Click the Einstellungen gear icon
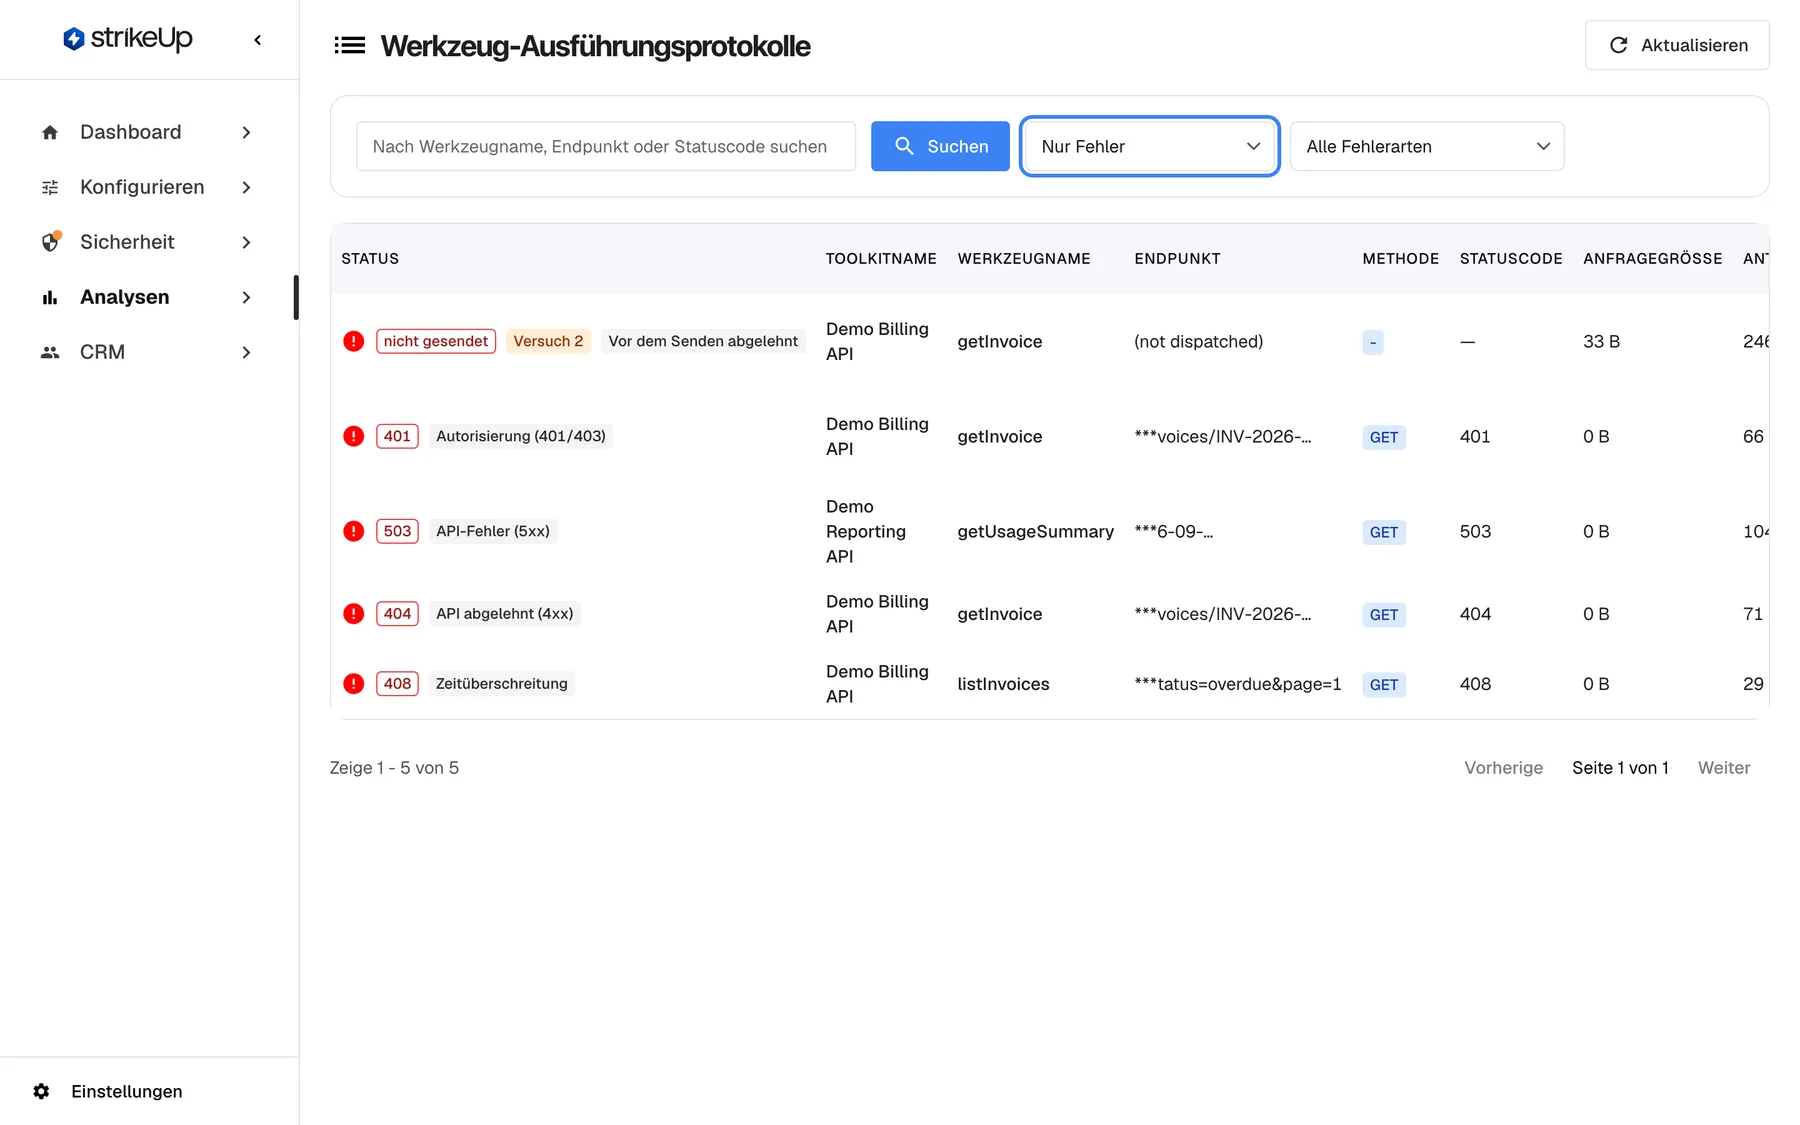 [41, 1091]
